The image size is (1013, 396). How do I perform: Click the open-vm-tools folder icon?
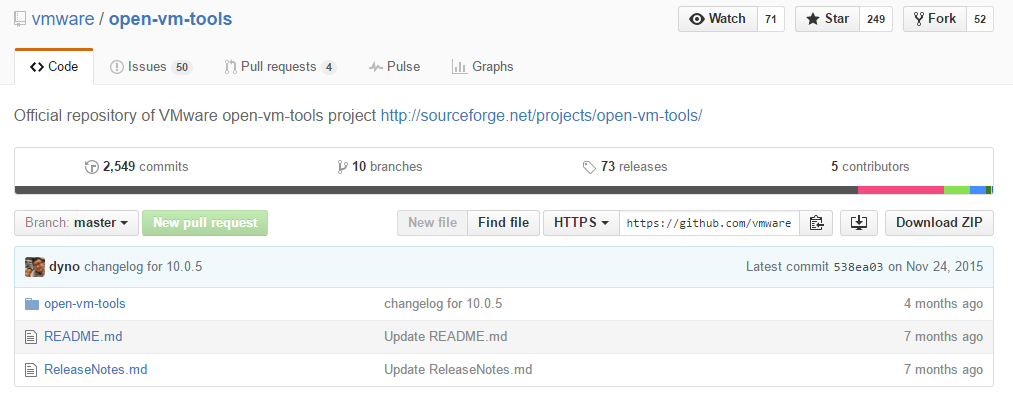(32, 304)
